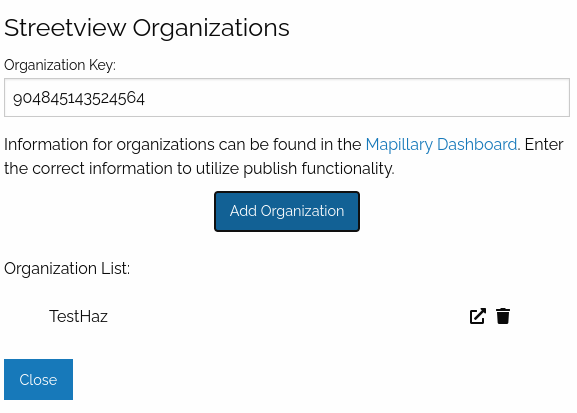Click the 'Organization Key:' label

tap(60, 65)
